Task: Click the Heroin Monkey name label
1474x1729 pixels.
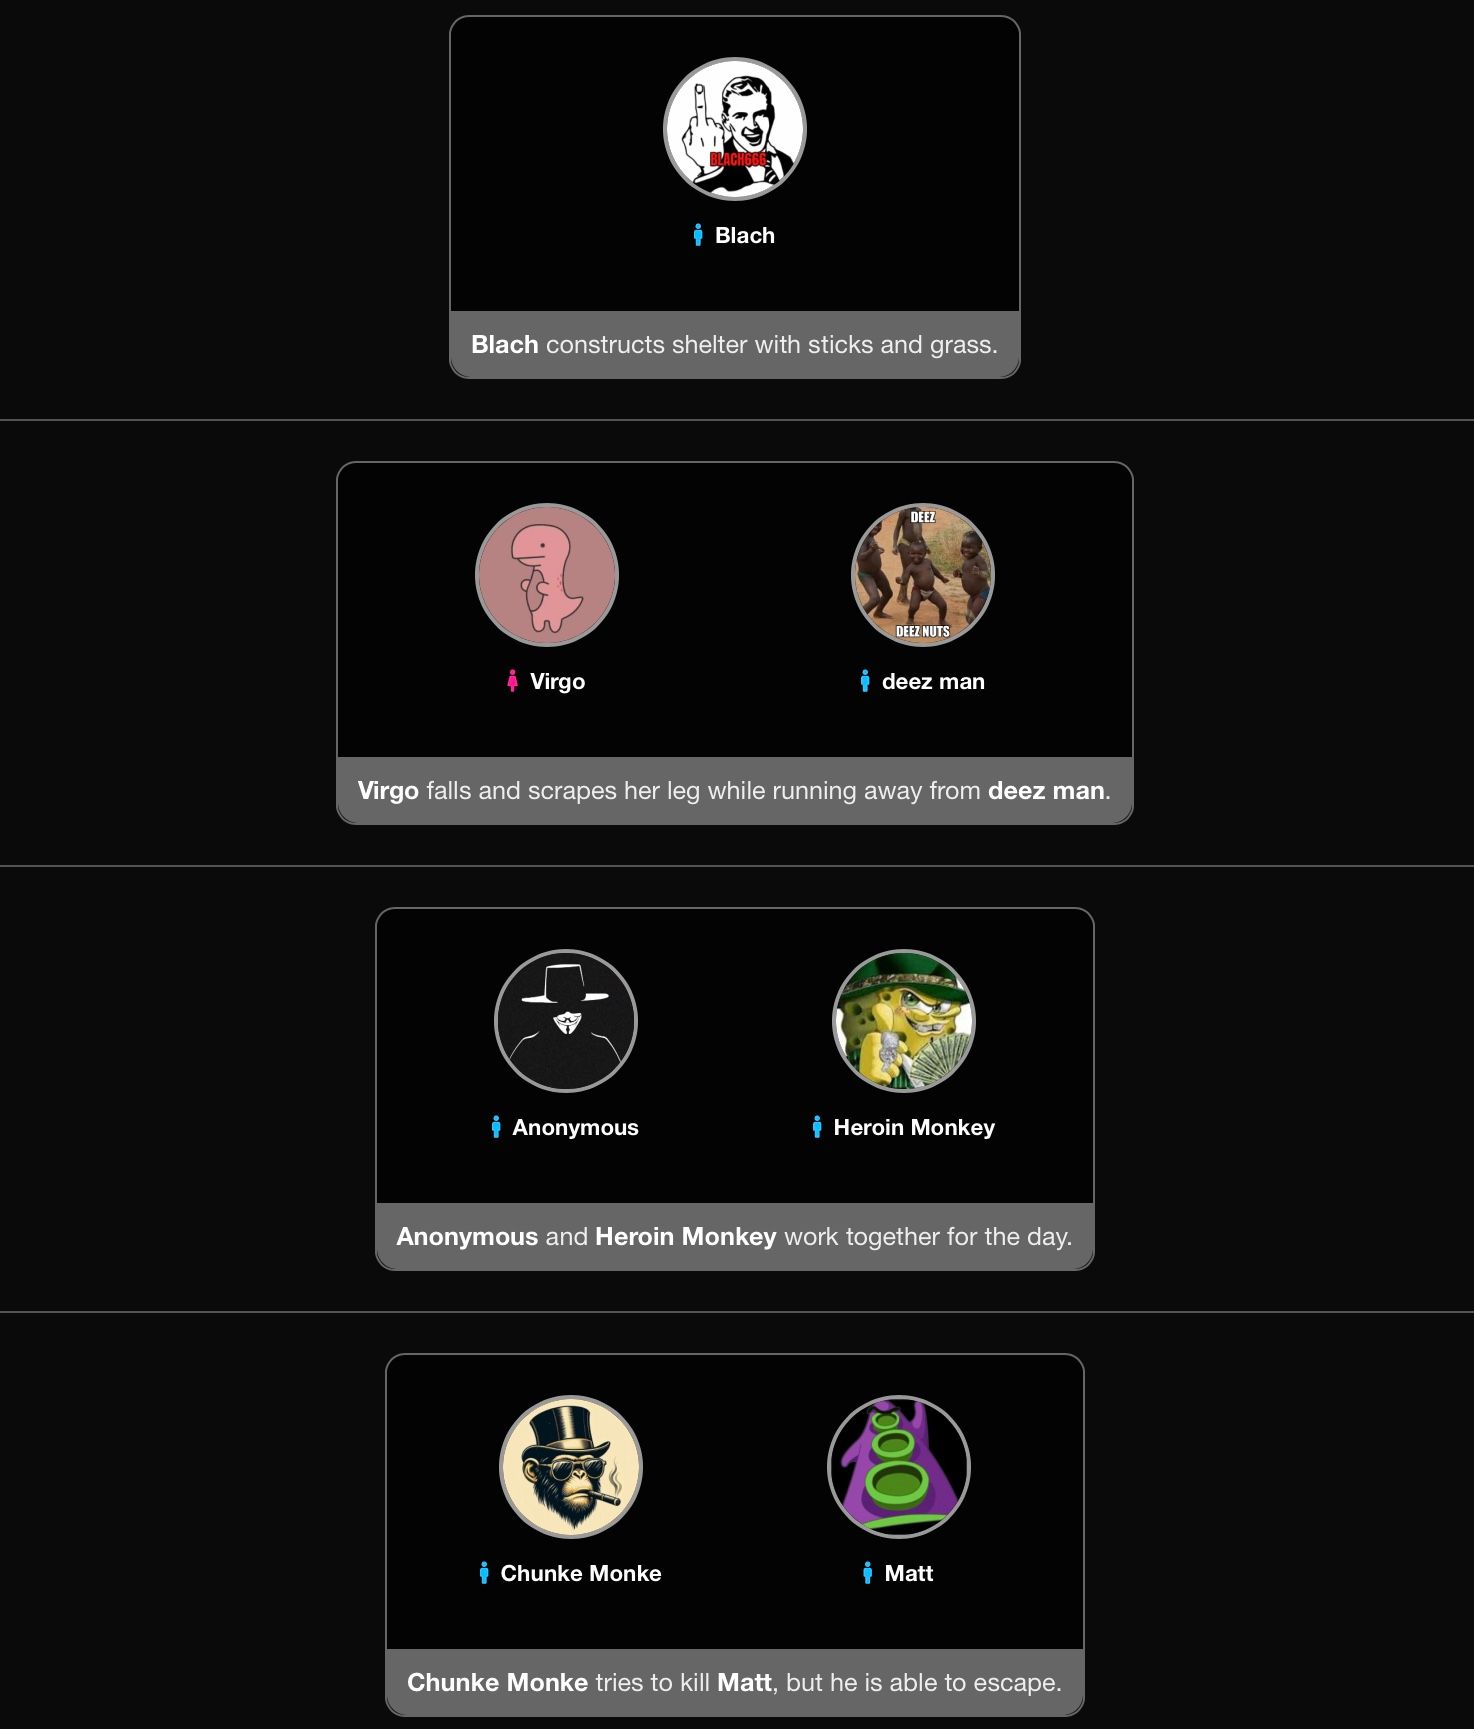Action: click(914, 1128)
